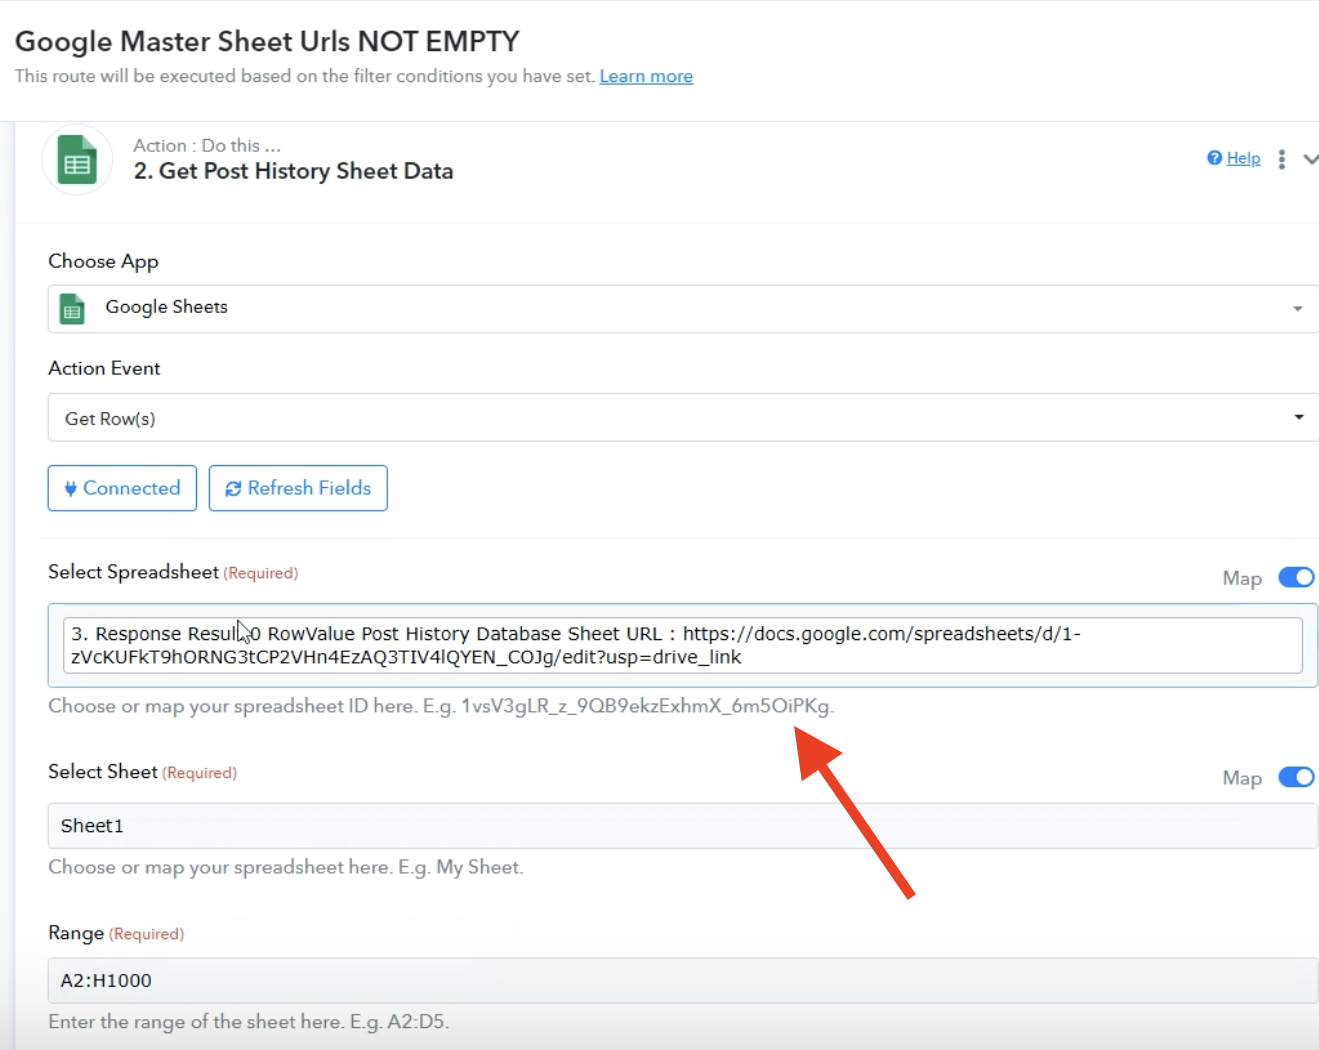1319x1050 pixels.
Task: Click the refresh arrows icon
Action: pyautogui.click(x=233, y=488)
